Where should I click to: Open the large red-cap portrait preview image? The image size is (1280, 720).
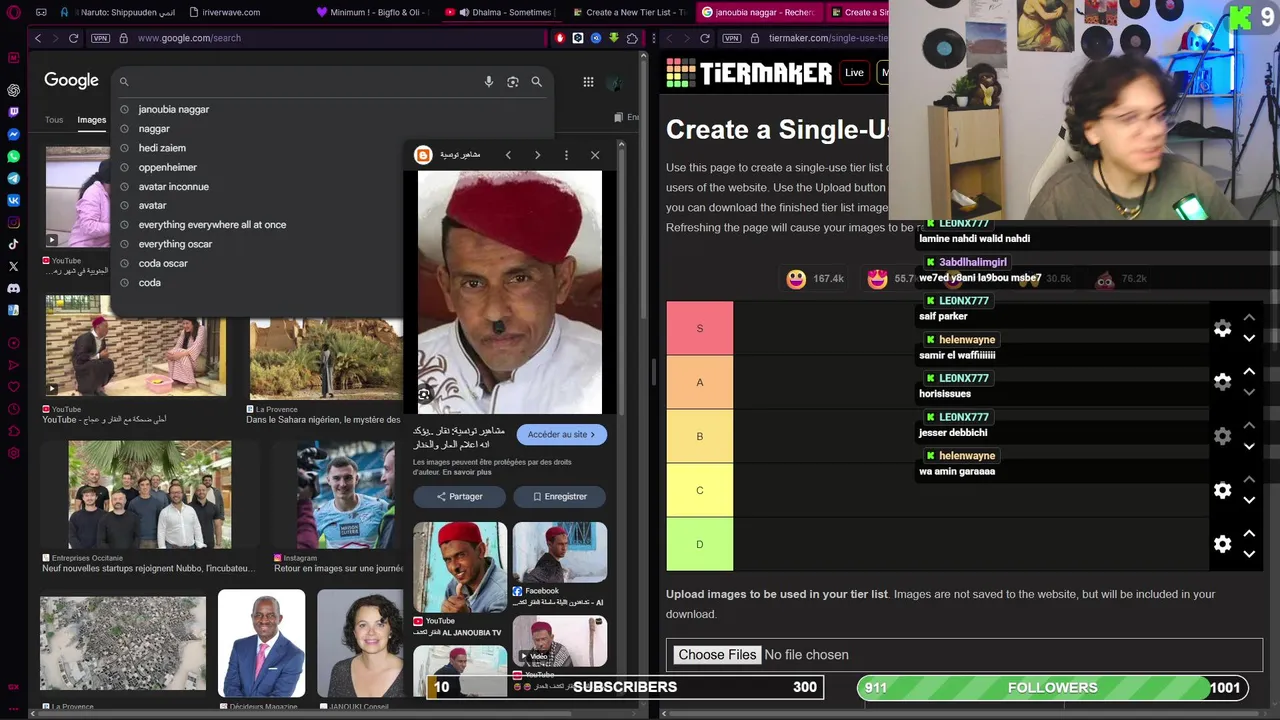coord(510,292)
